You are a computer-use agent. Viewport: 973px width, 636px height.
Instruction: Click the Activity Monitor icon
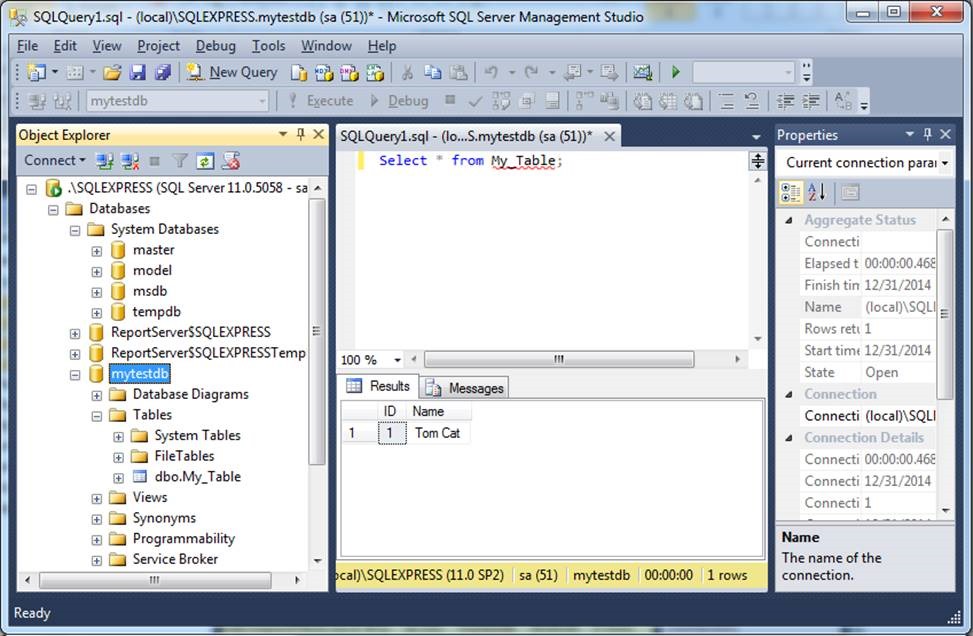(x=642, y=73)
